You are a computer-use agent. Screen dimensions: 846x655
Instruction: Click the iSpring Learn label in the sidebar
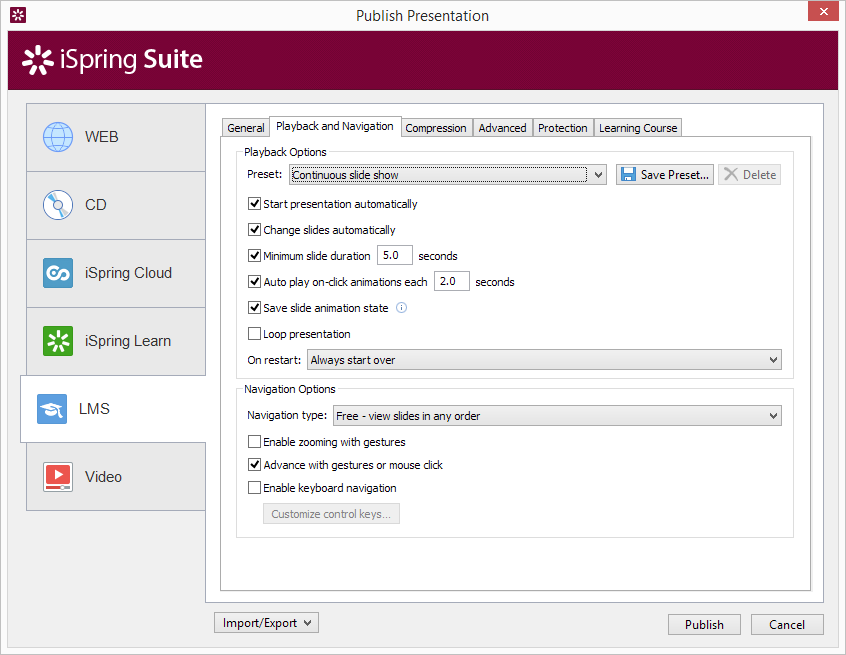tap(128, 341)
